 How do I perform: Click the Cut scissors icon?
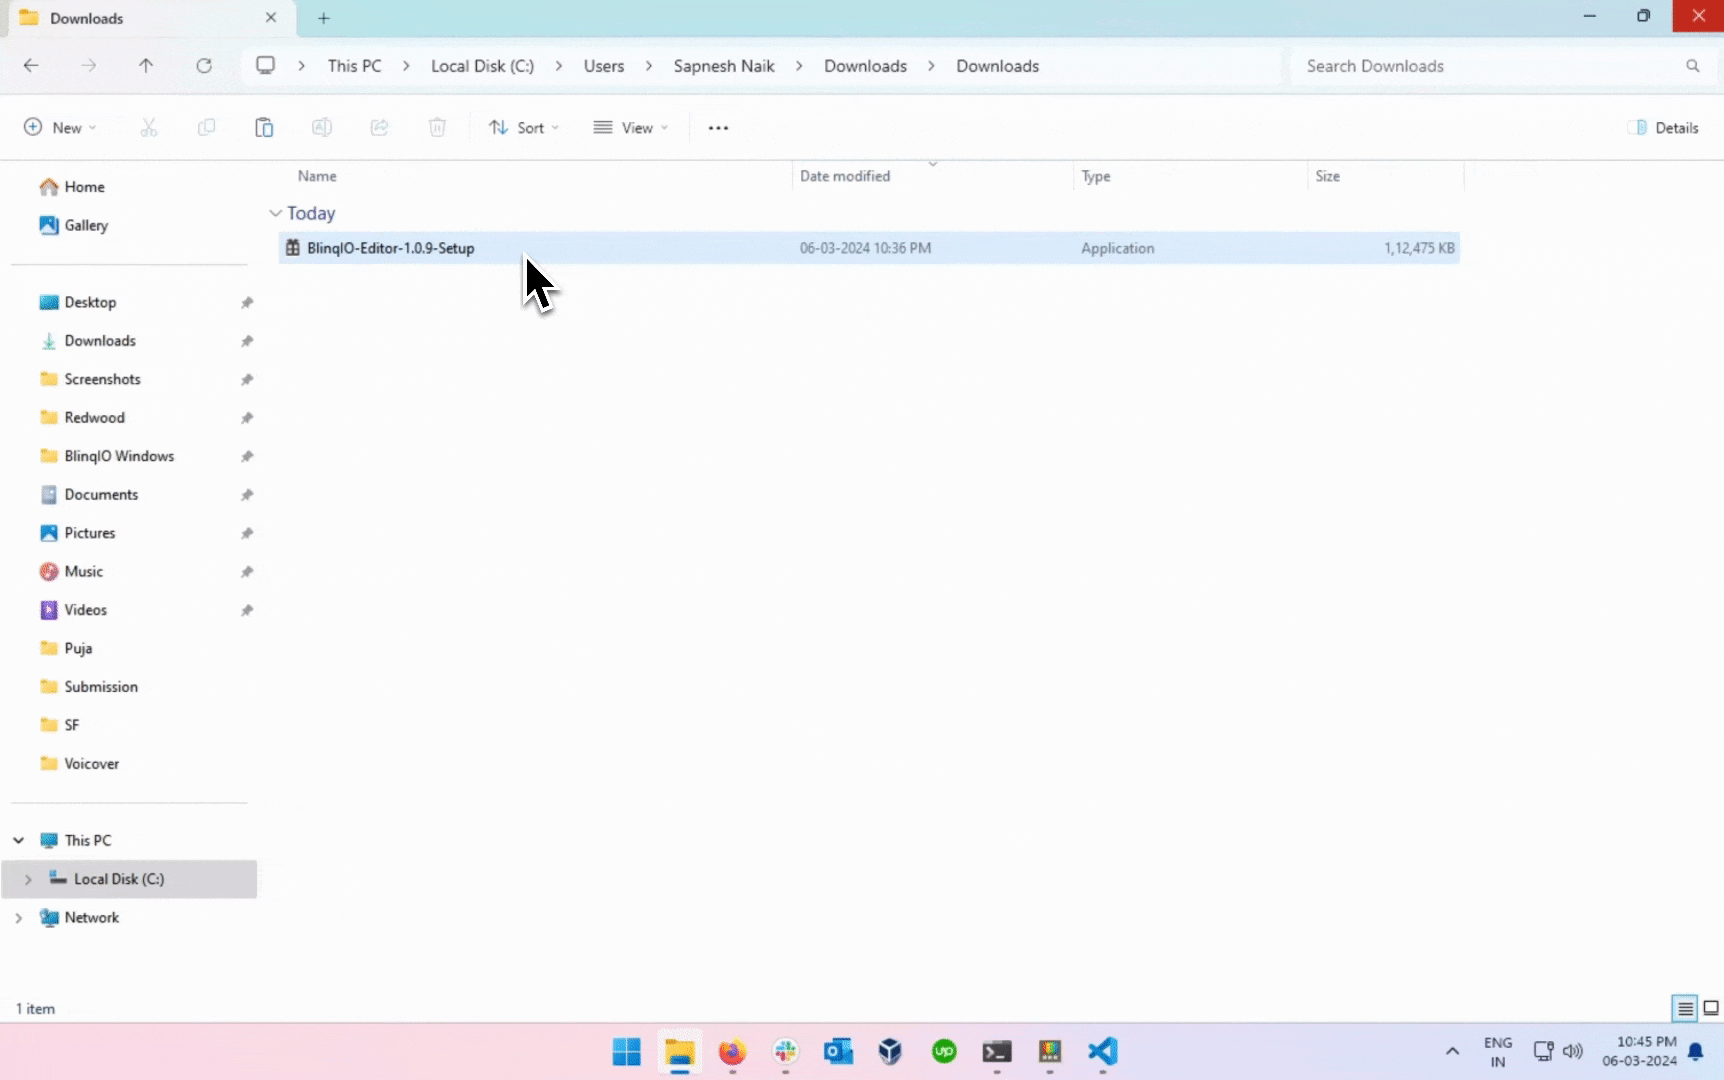pos(149,127)
